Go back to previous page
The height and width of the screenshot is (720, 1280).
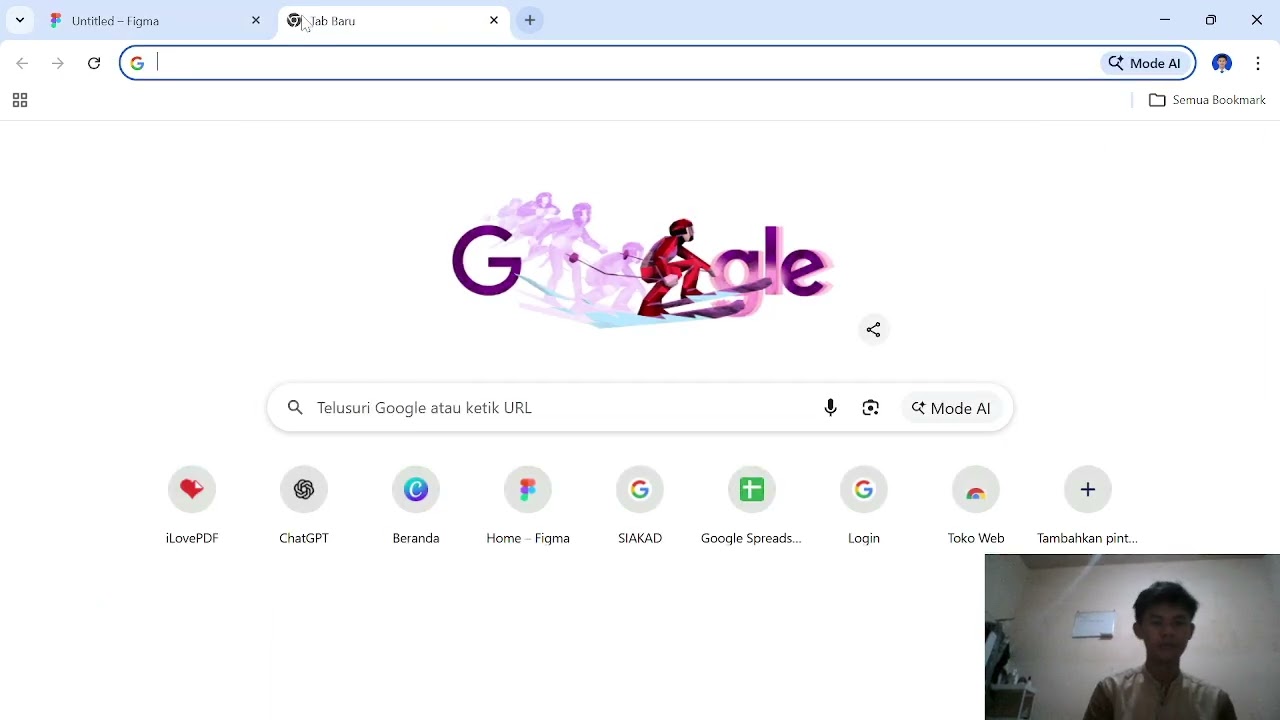22,63
